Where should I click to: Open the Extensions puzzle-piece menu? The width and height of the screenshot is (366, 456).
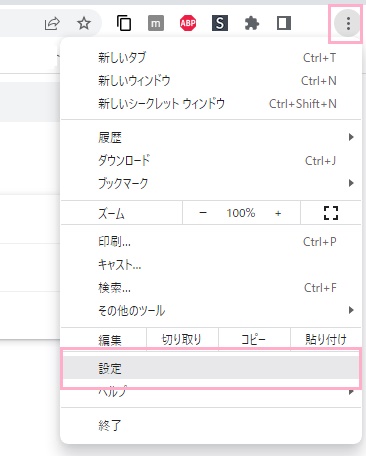pos(252,23)
